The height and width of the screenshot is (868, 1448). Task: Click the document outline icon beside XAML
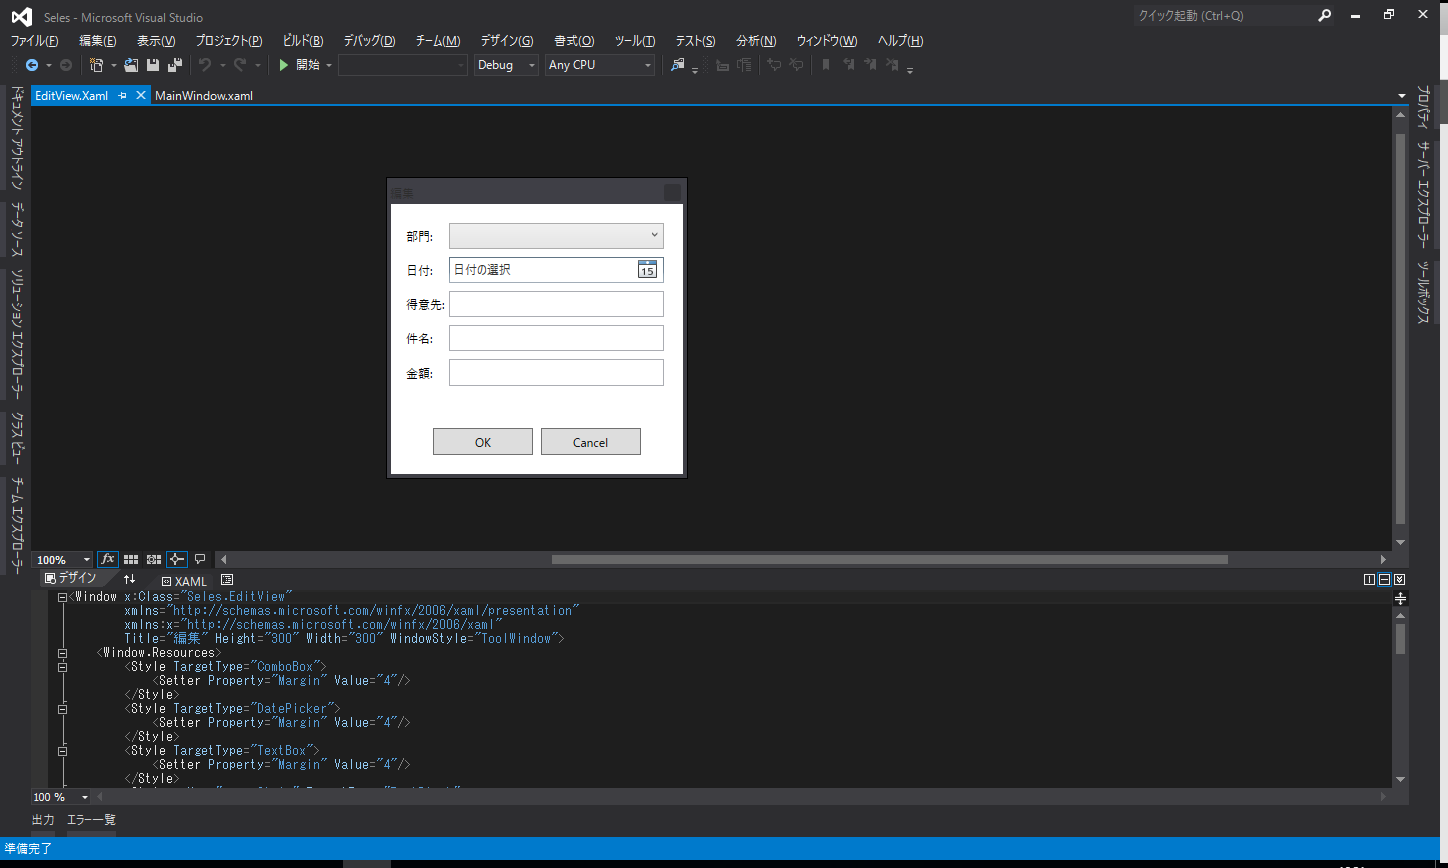click(x=227, y=580)
